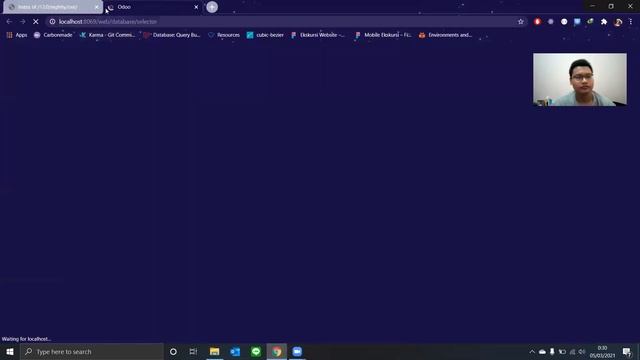This screenshot has width=640, height=360.
Task: Stop loading the page with the X button
Action: [x=36, y=22]
